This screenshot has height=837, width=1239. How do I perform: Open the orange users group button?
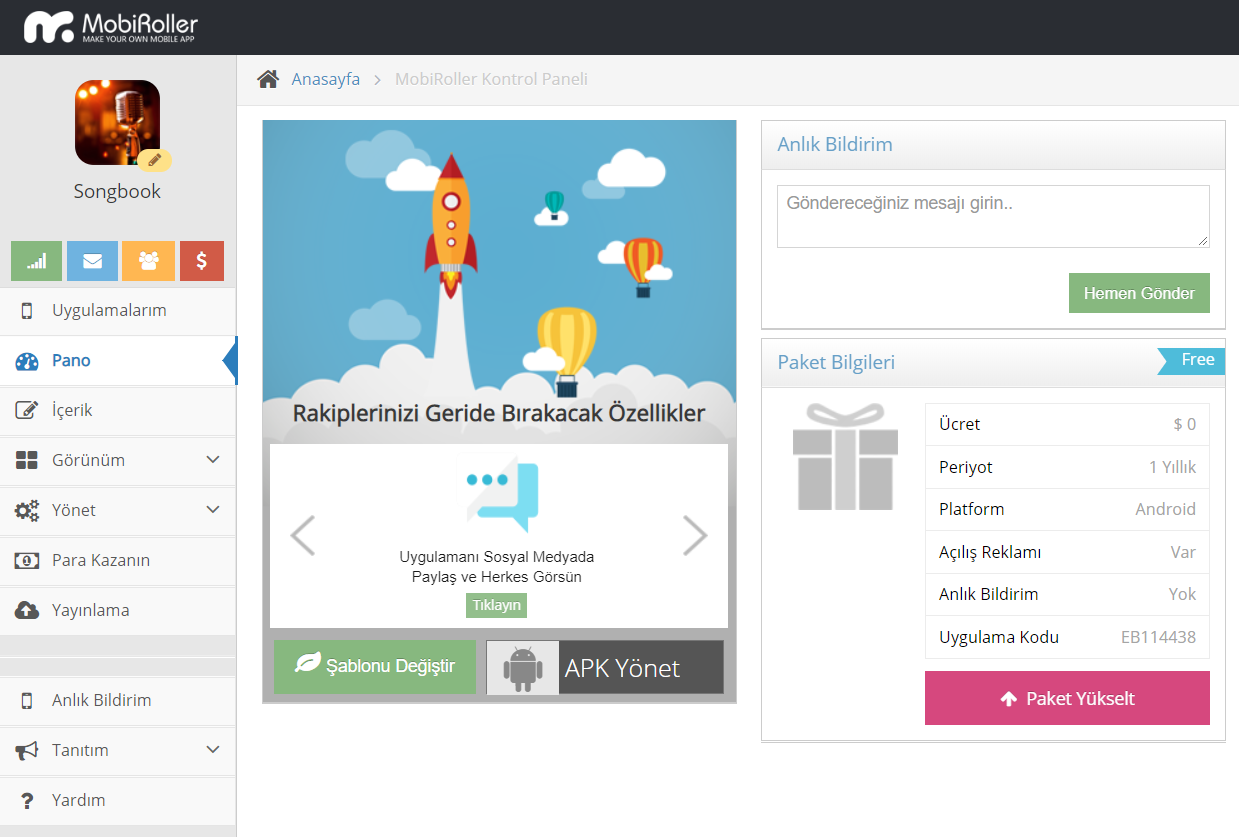(148, 261)
